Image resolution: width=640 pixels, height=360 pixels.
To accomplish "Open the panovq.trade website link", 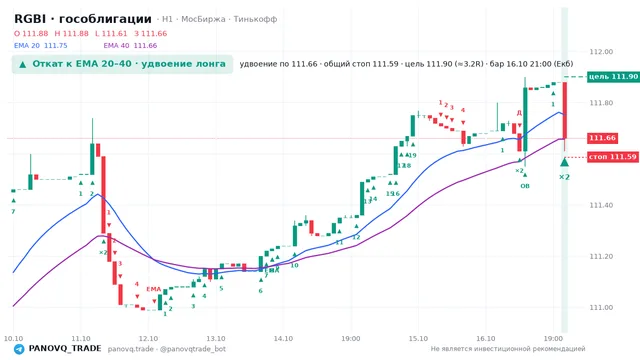I will pyautogui.click(x=131, y=349).
